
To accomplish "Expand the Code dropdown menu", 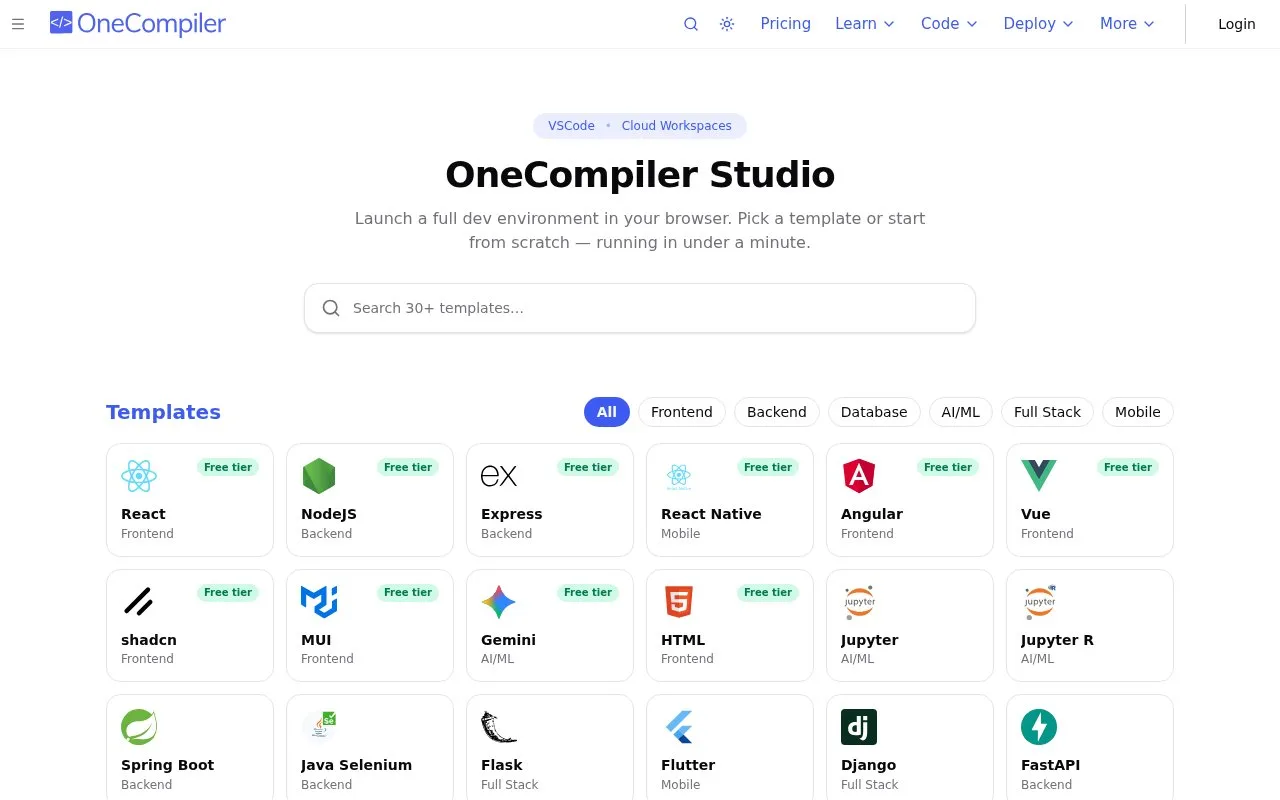I will 949,24.
